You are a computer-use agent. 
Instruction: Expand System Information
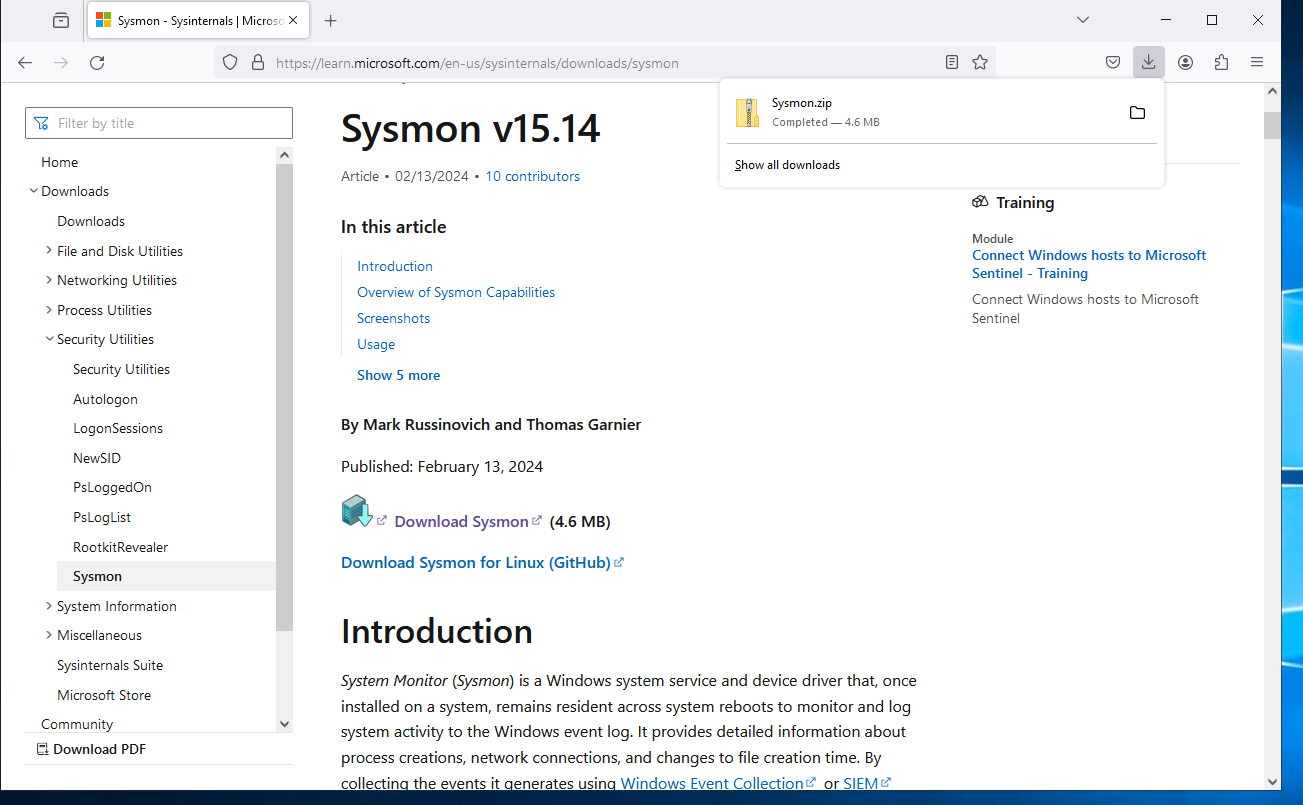tap(50, 606)
